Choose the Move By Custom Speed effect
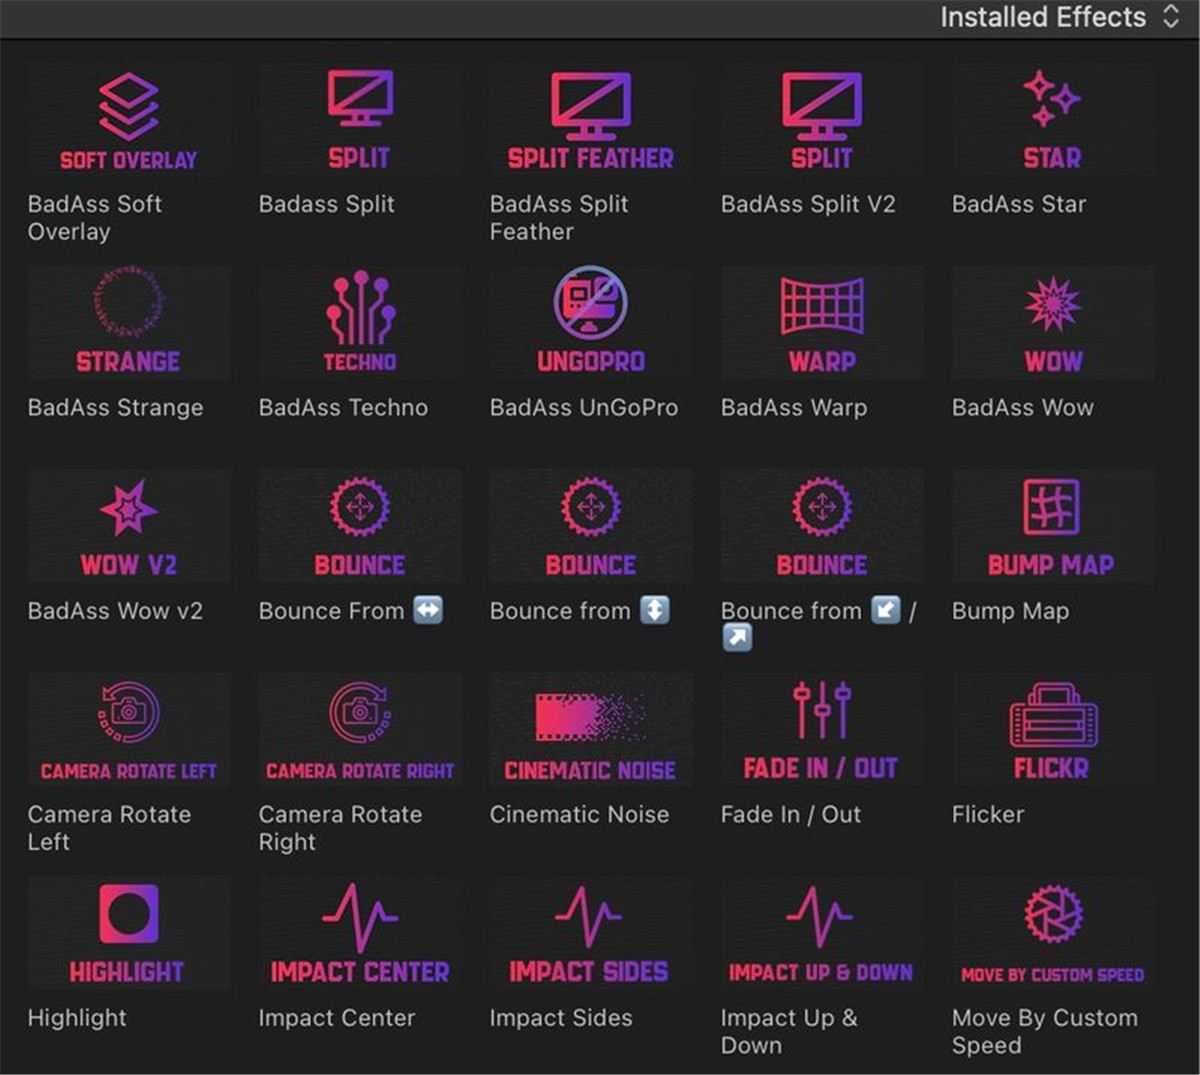This screenshot has width=1200, height=1075. coord(1052,933)
